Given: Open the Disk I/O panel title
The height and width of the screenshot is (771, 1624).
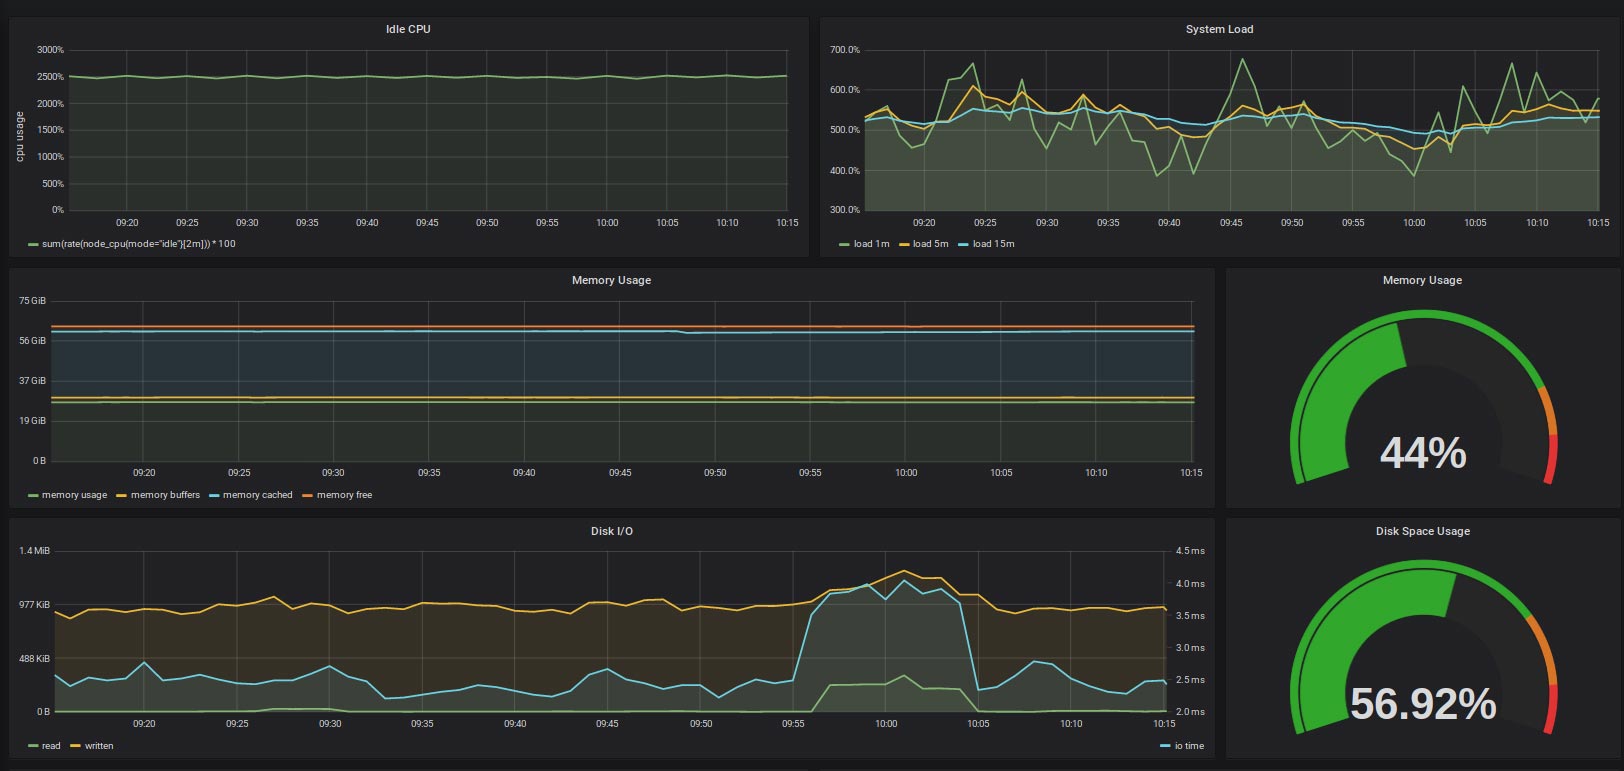Looking at the screenshot, I should click(x=611, y=531).
